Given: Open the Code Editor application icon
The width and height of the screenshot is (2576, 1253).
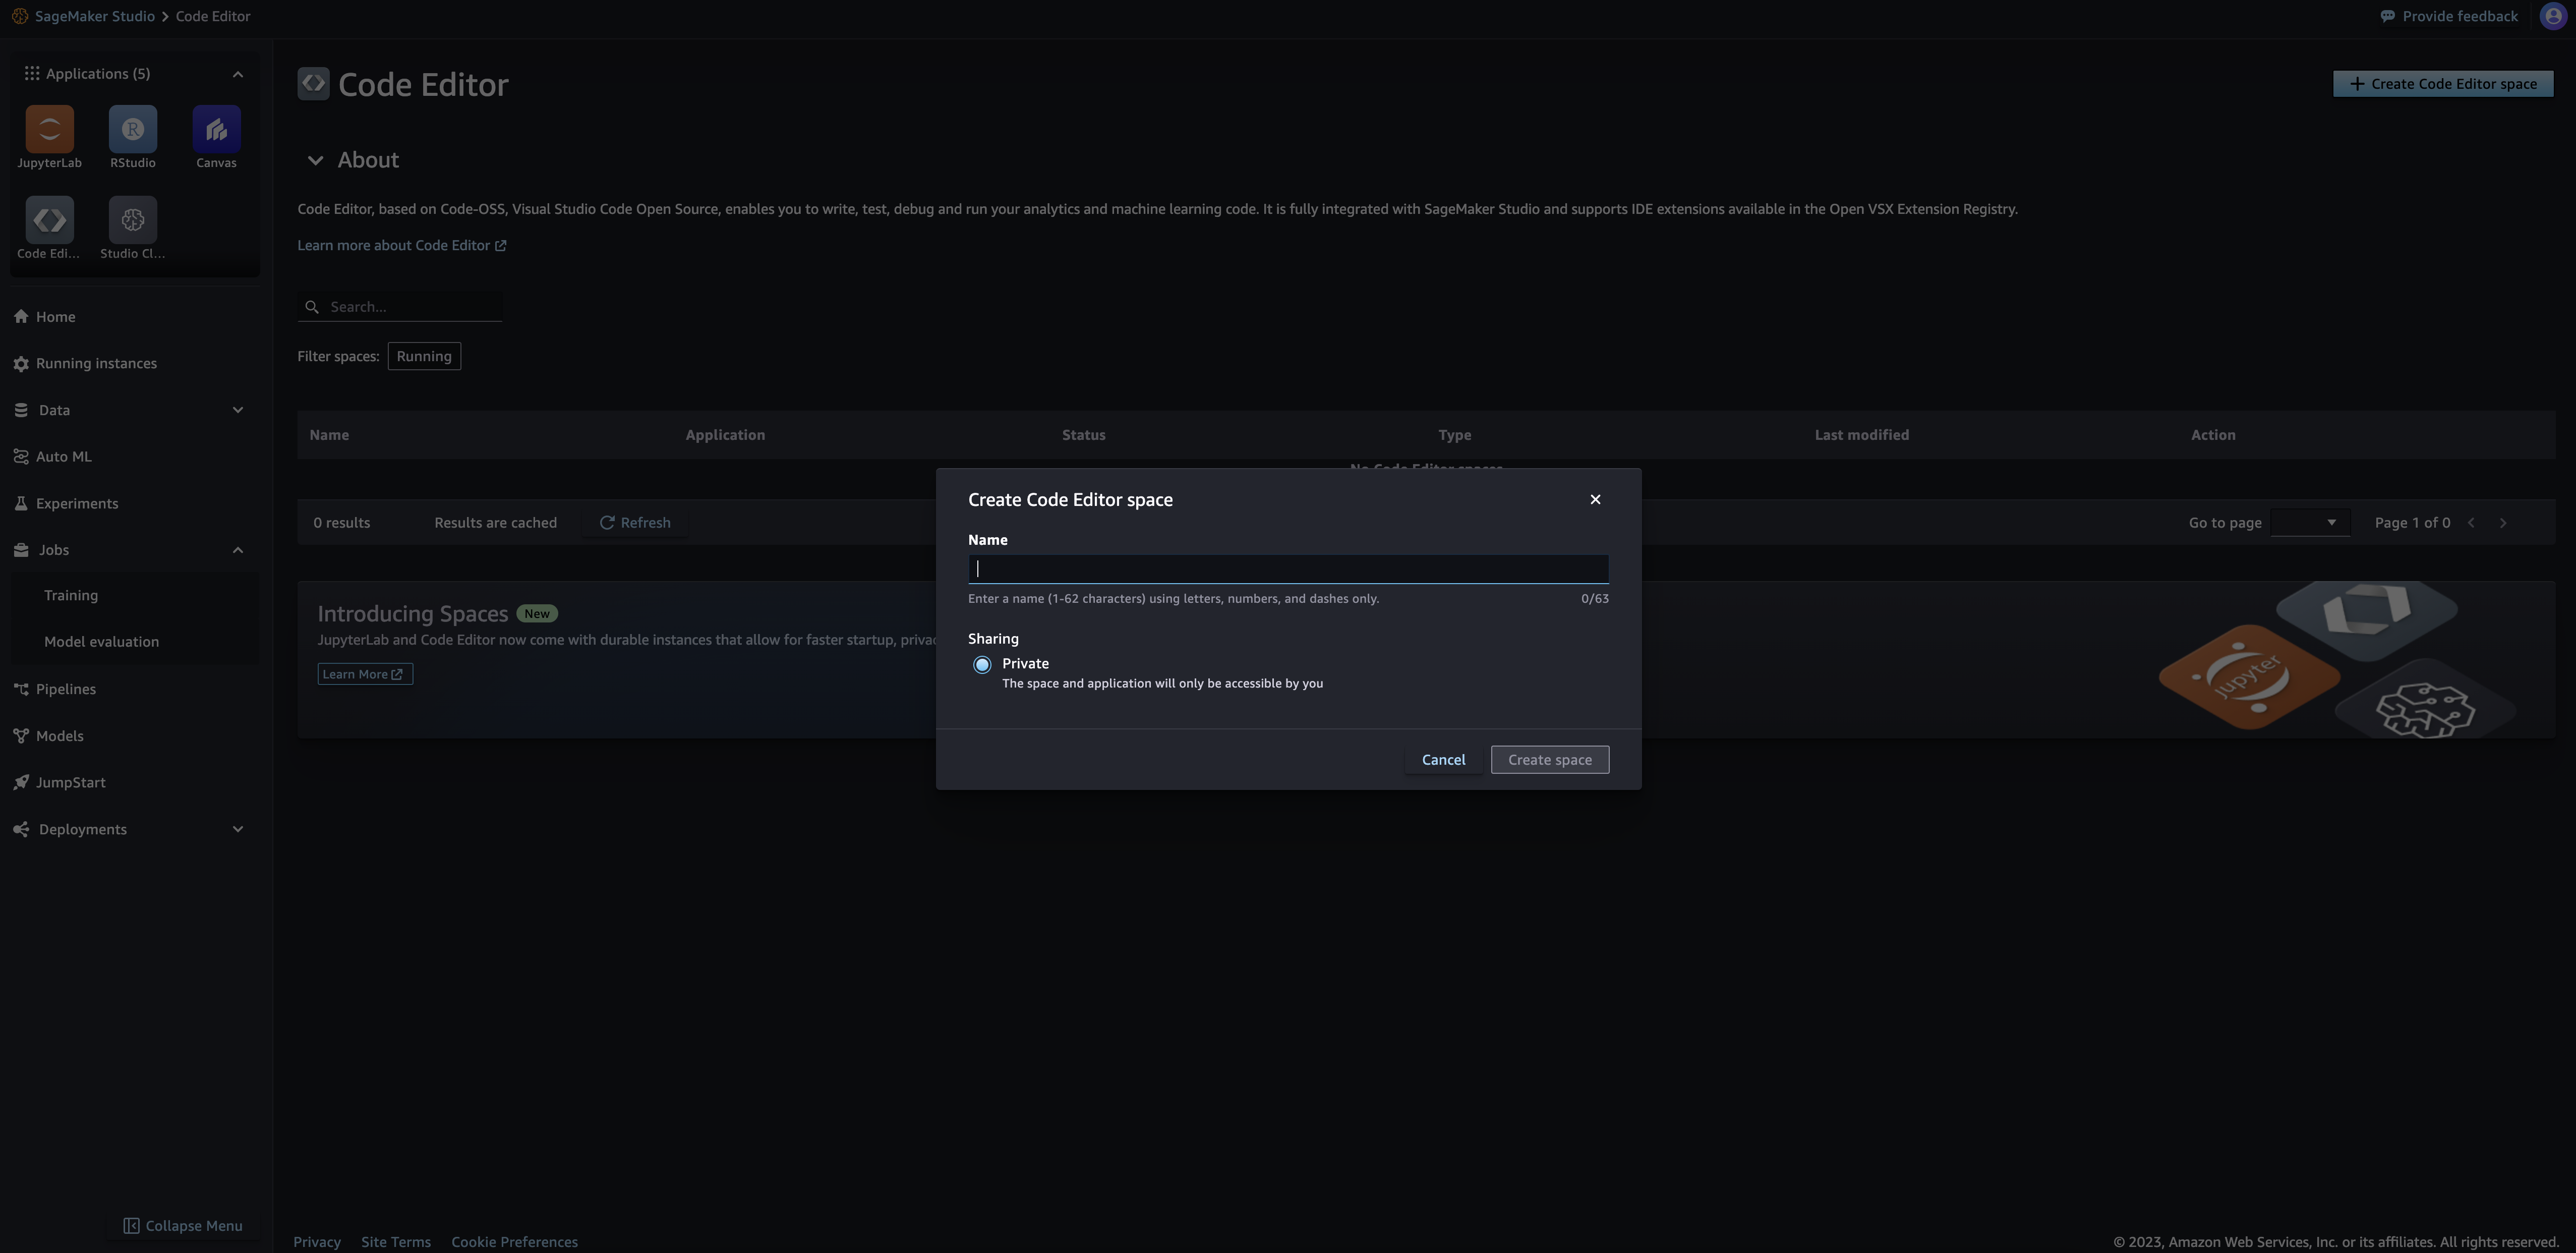Looking at the screenshot, I should click(x=48, y=219).
